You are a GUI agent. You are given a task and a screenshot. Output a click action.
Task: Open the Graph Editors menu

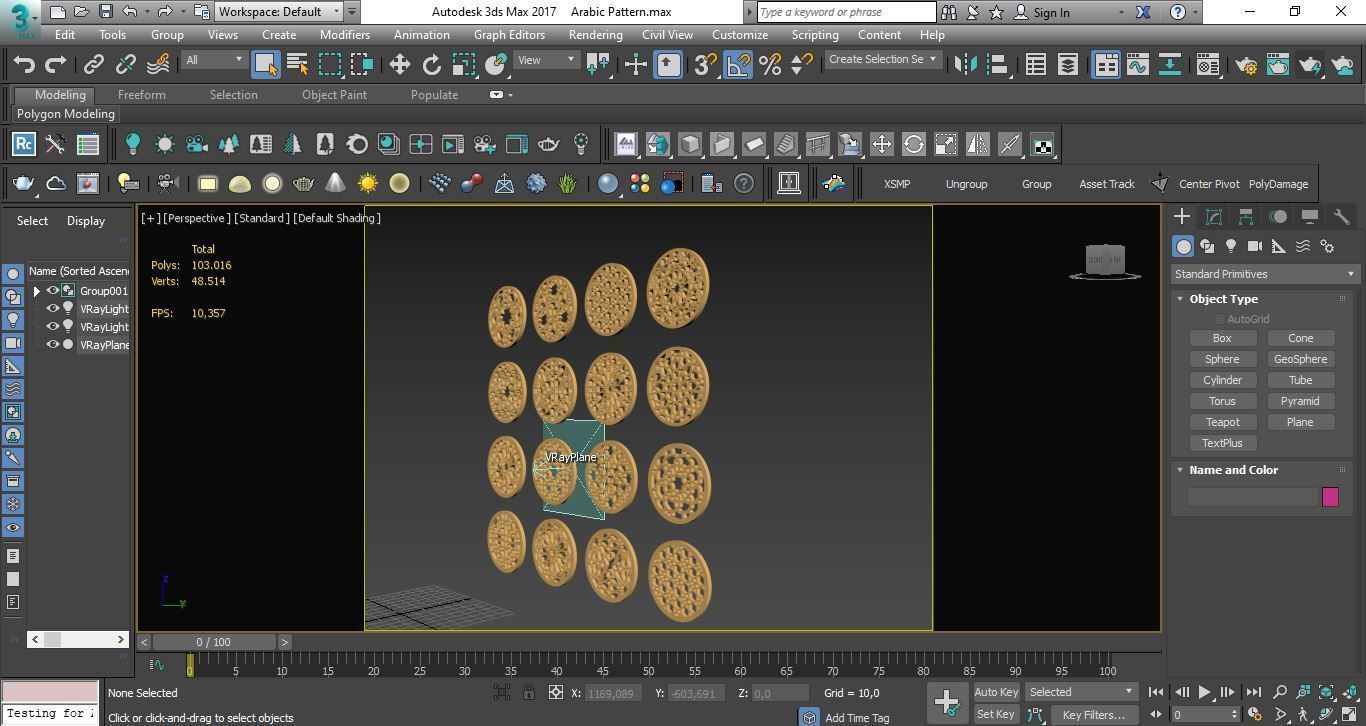[509, 34]
